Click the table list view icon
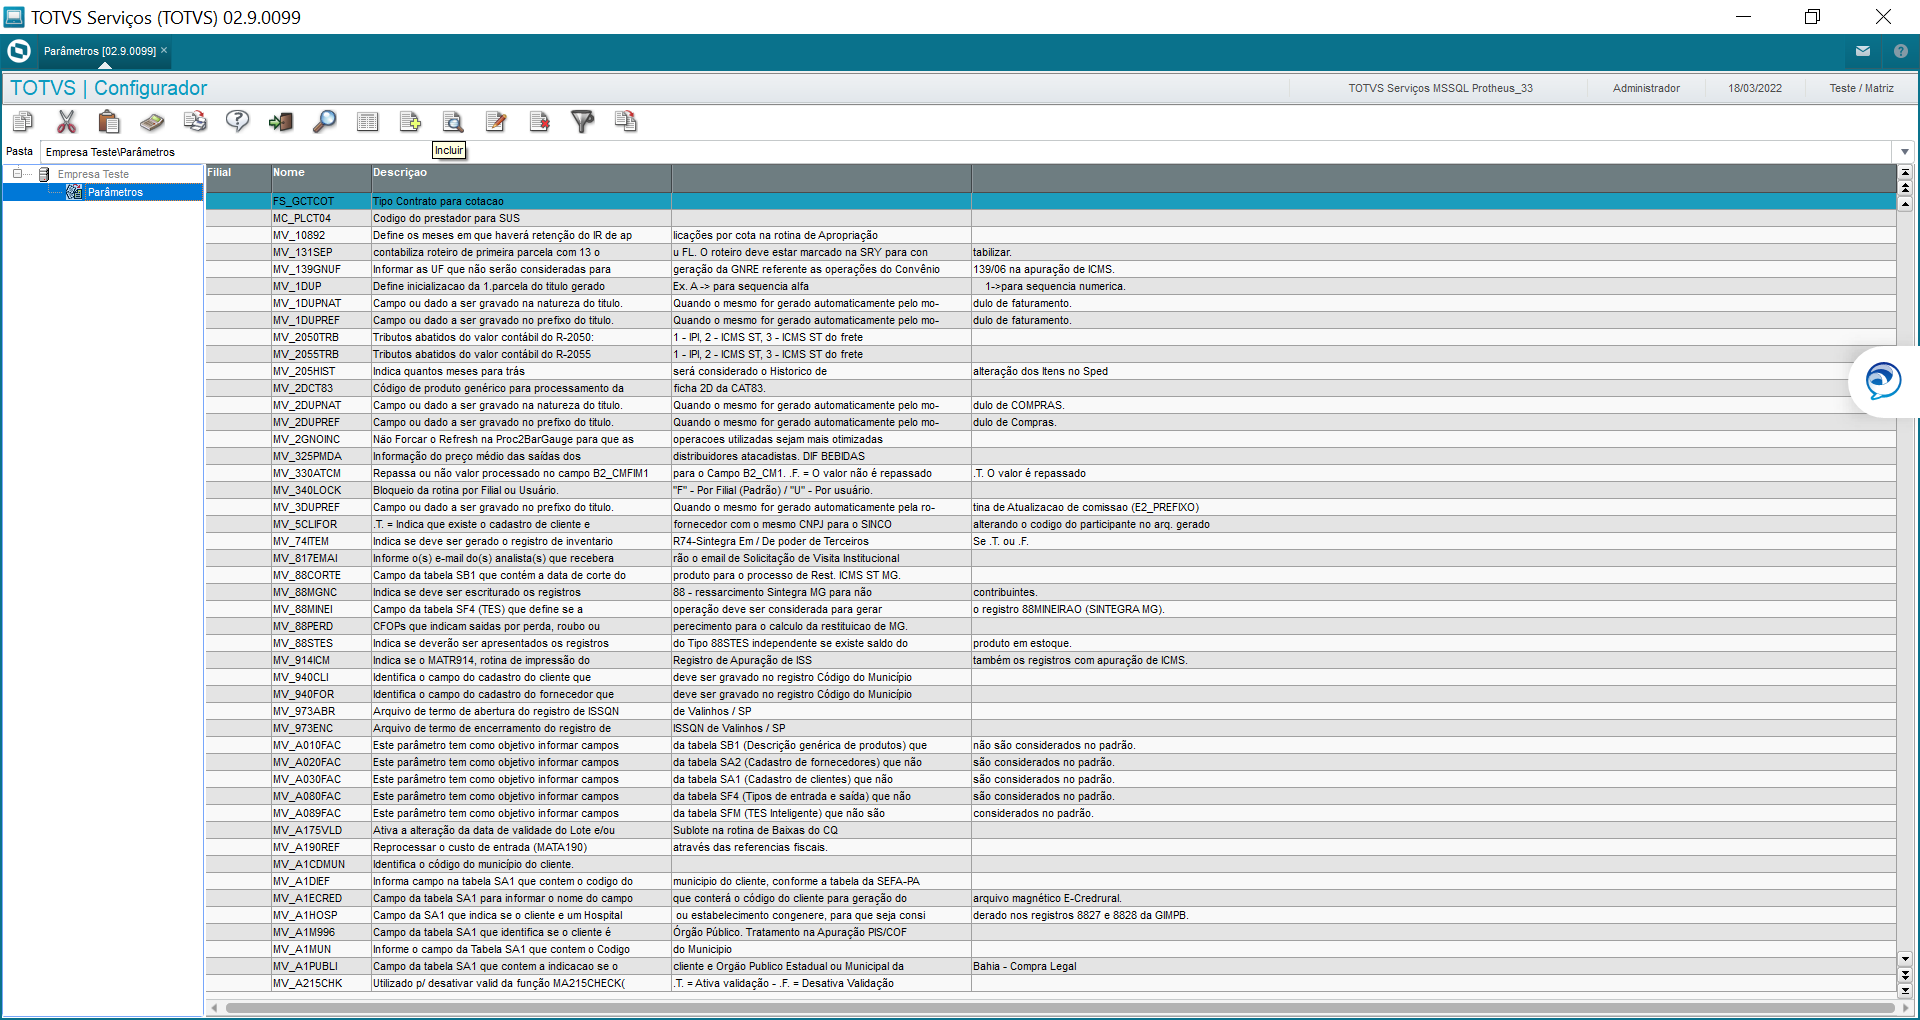The height and width of the screenshot is (1020, 1920). (368, 122)
